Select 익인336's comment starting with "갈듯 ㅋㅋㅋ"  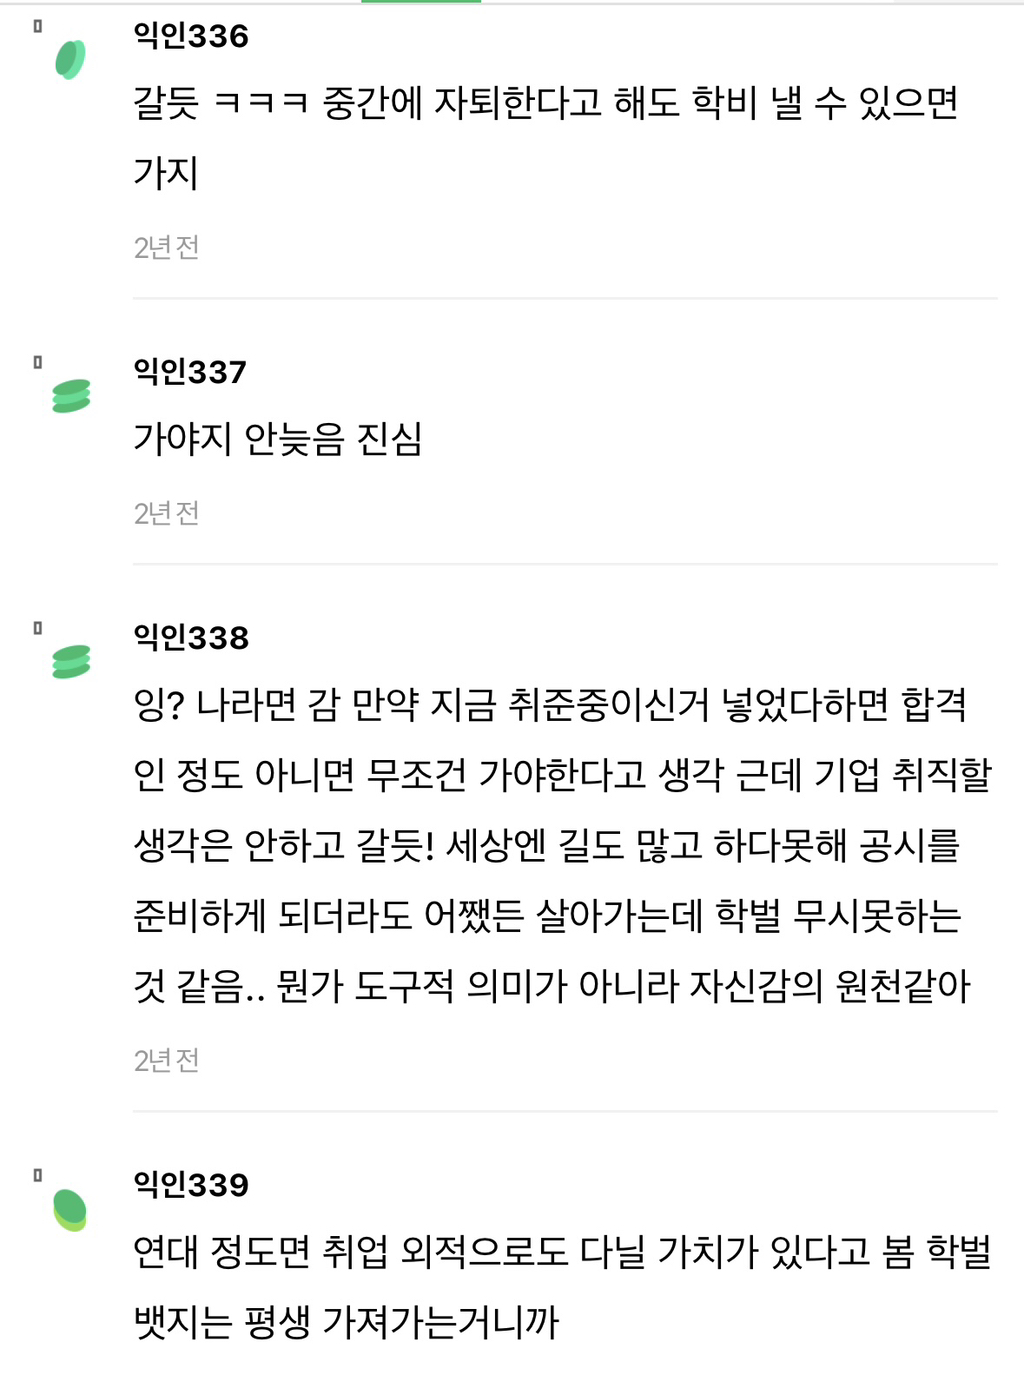545,137
